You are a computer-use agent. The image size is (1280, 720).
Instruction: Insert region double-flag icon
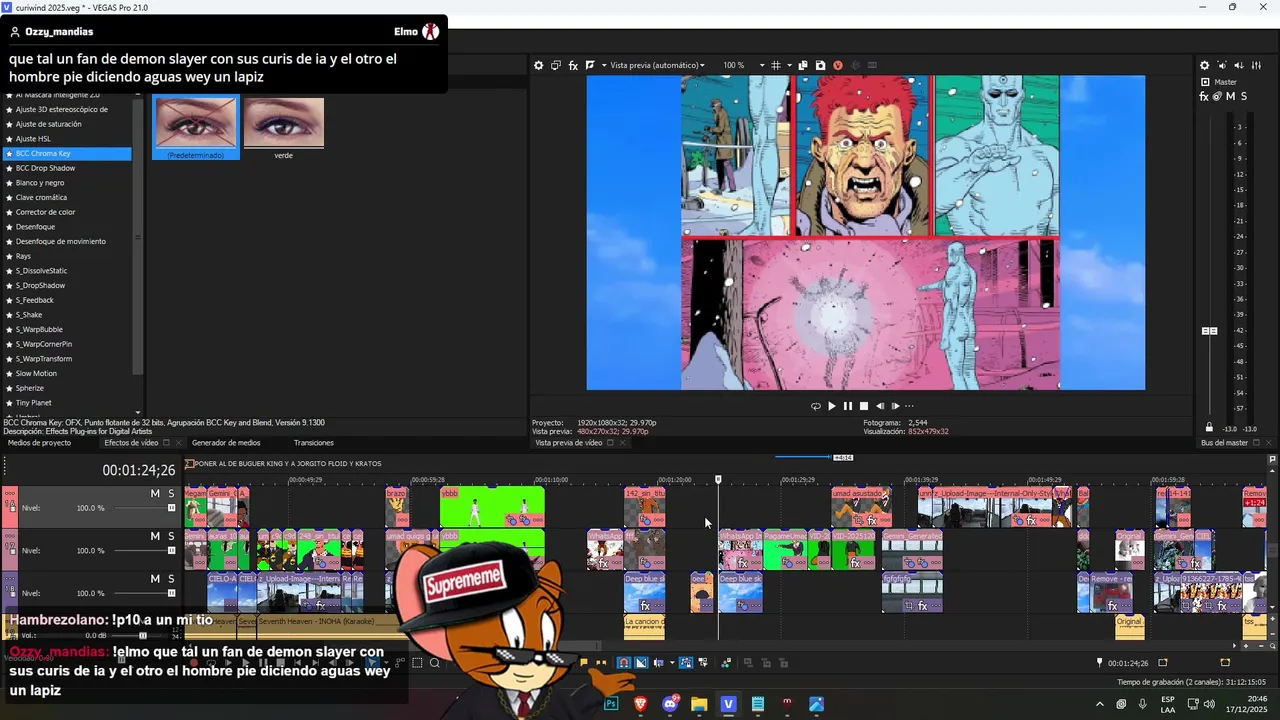tap(601, 662)
